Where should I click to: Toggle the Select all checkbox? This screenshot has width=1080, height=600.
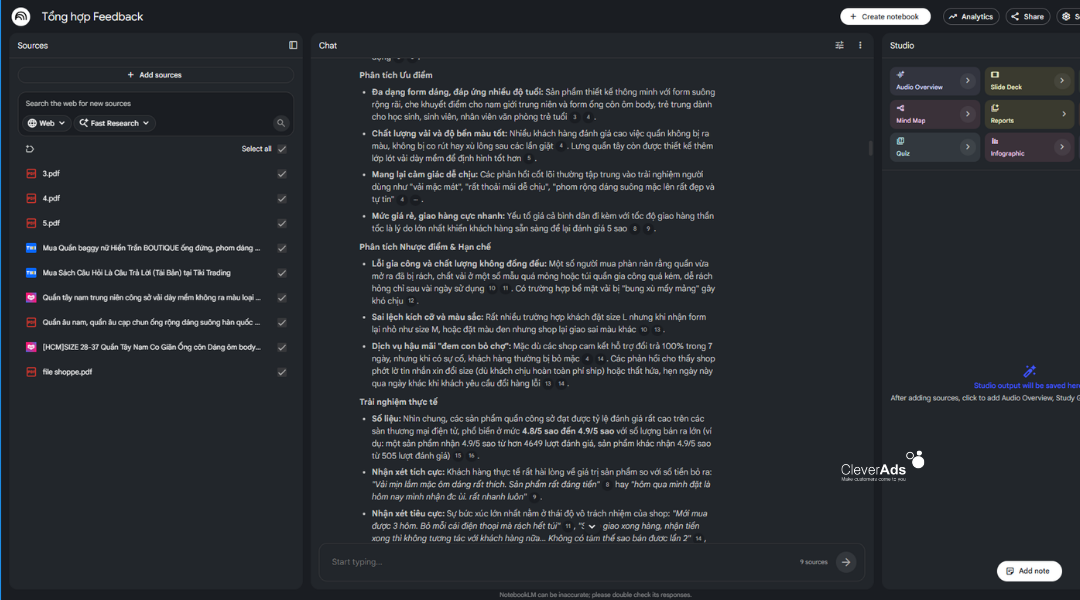(x=282, y=149)
